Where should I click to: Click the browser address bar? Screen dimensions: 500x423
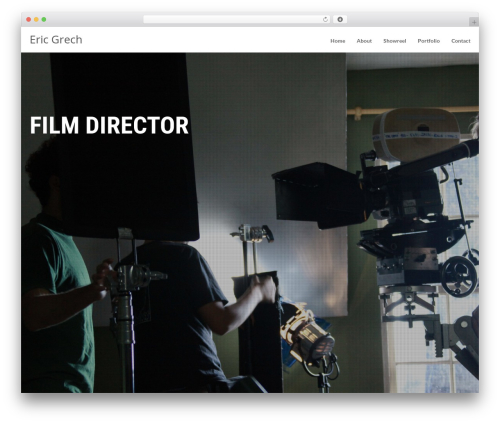(x=237, y=19)
